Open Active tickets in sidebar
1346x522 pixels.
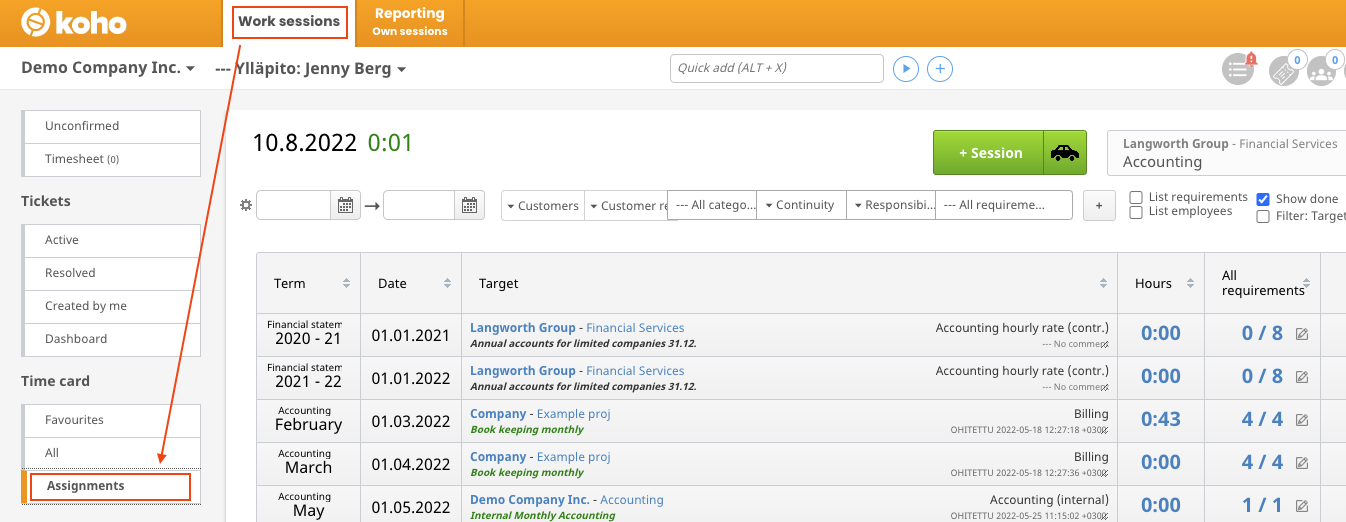click(112, 240)
